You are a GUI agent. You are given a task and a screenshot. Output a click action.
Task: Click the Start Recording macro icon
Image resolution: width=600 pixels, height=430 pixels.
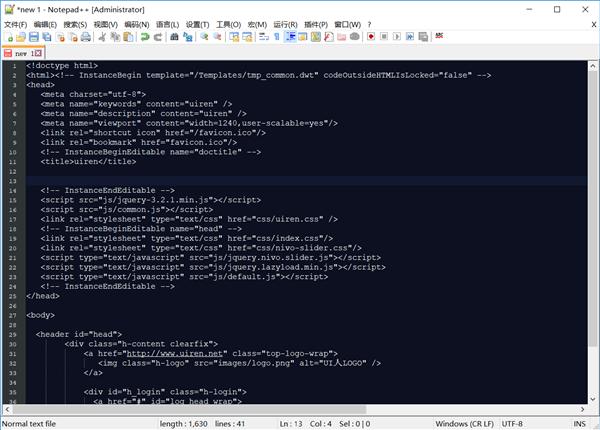[x=371, y=36]
